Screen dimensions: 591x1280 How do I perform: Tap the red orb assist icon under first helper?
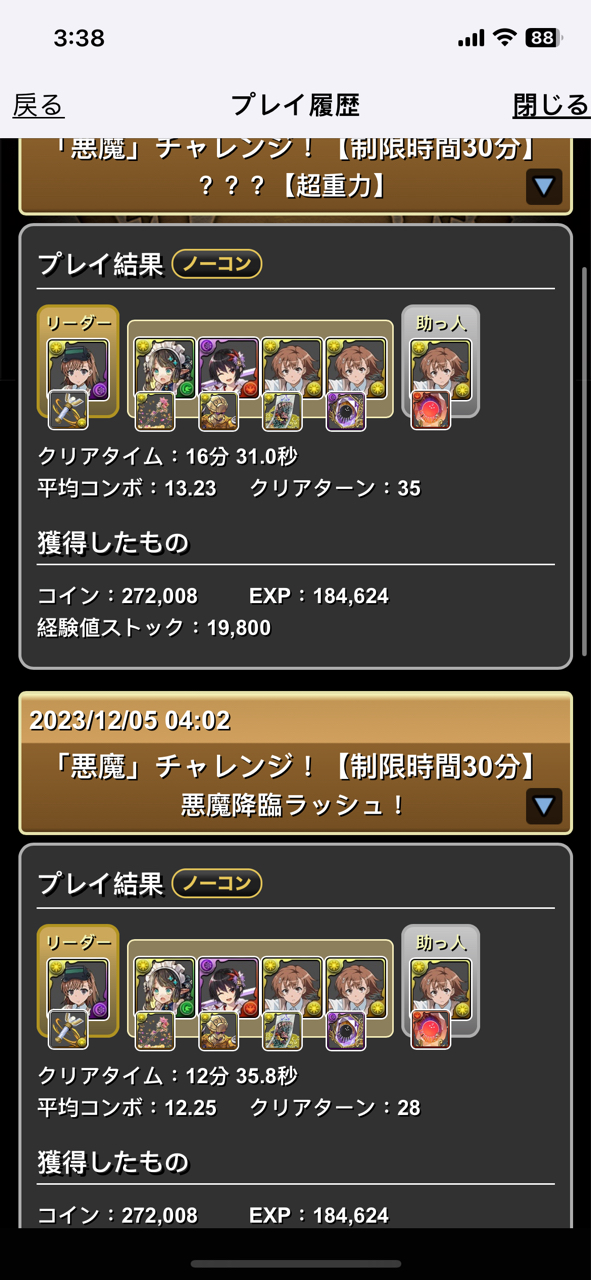pyautogui.click(x=430, y=410)
